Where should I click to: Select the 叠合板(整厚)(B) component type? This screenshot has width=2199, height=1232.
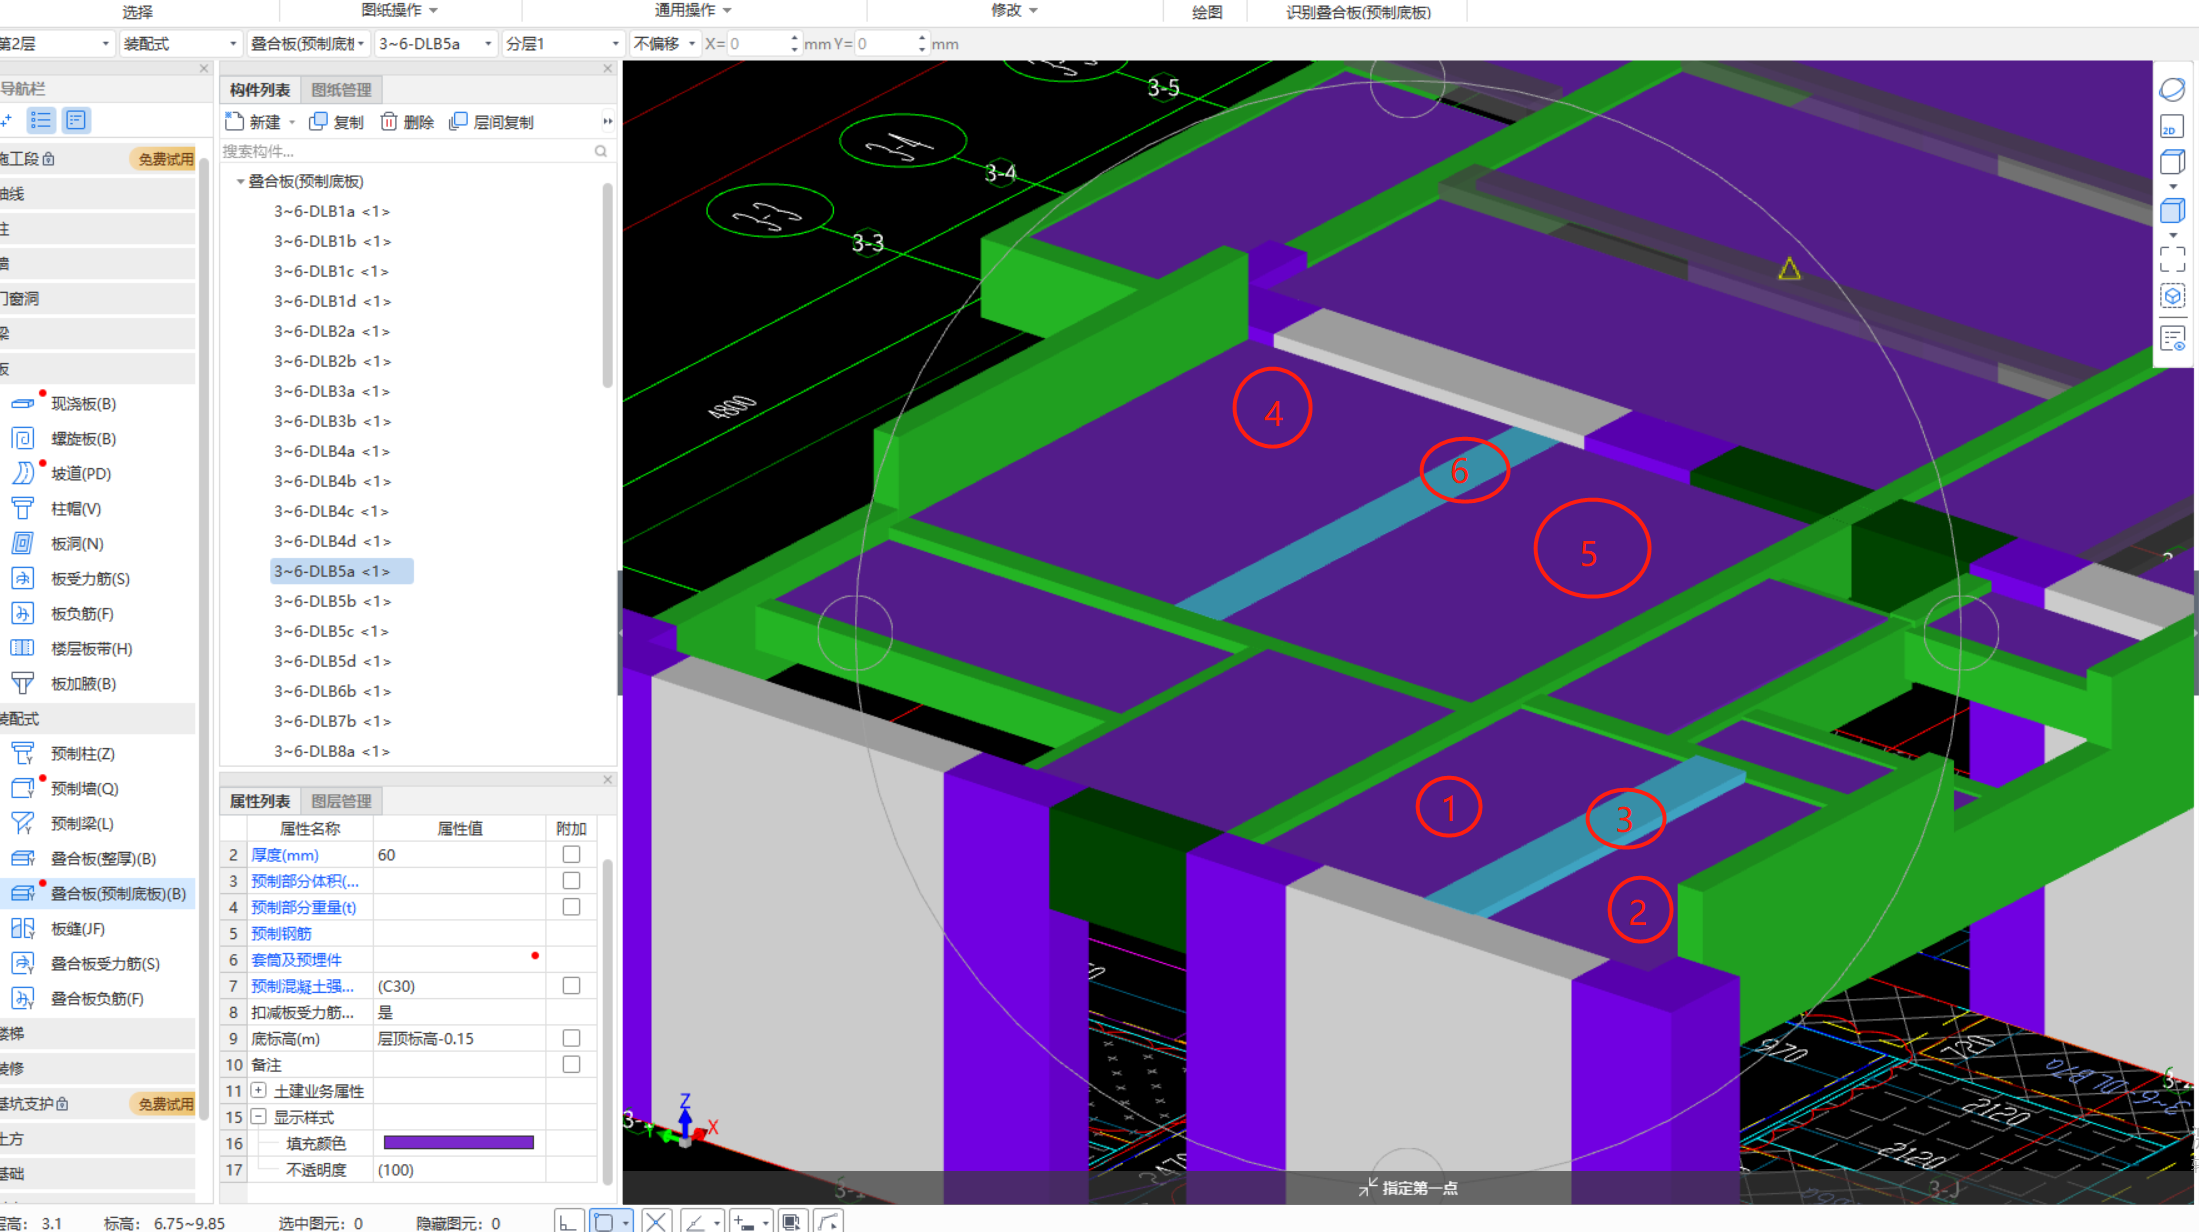click(103, 859)
